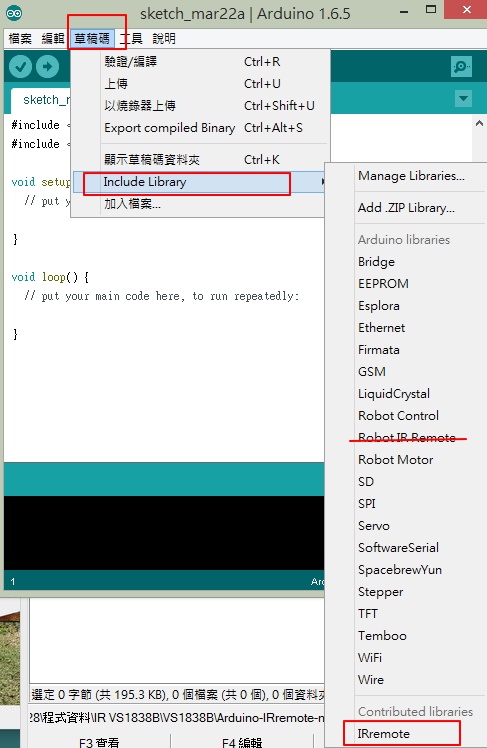Choose Add .ZIP Library... entry
487x748 pixels.
click(406, 208)
